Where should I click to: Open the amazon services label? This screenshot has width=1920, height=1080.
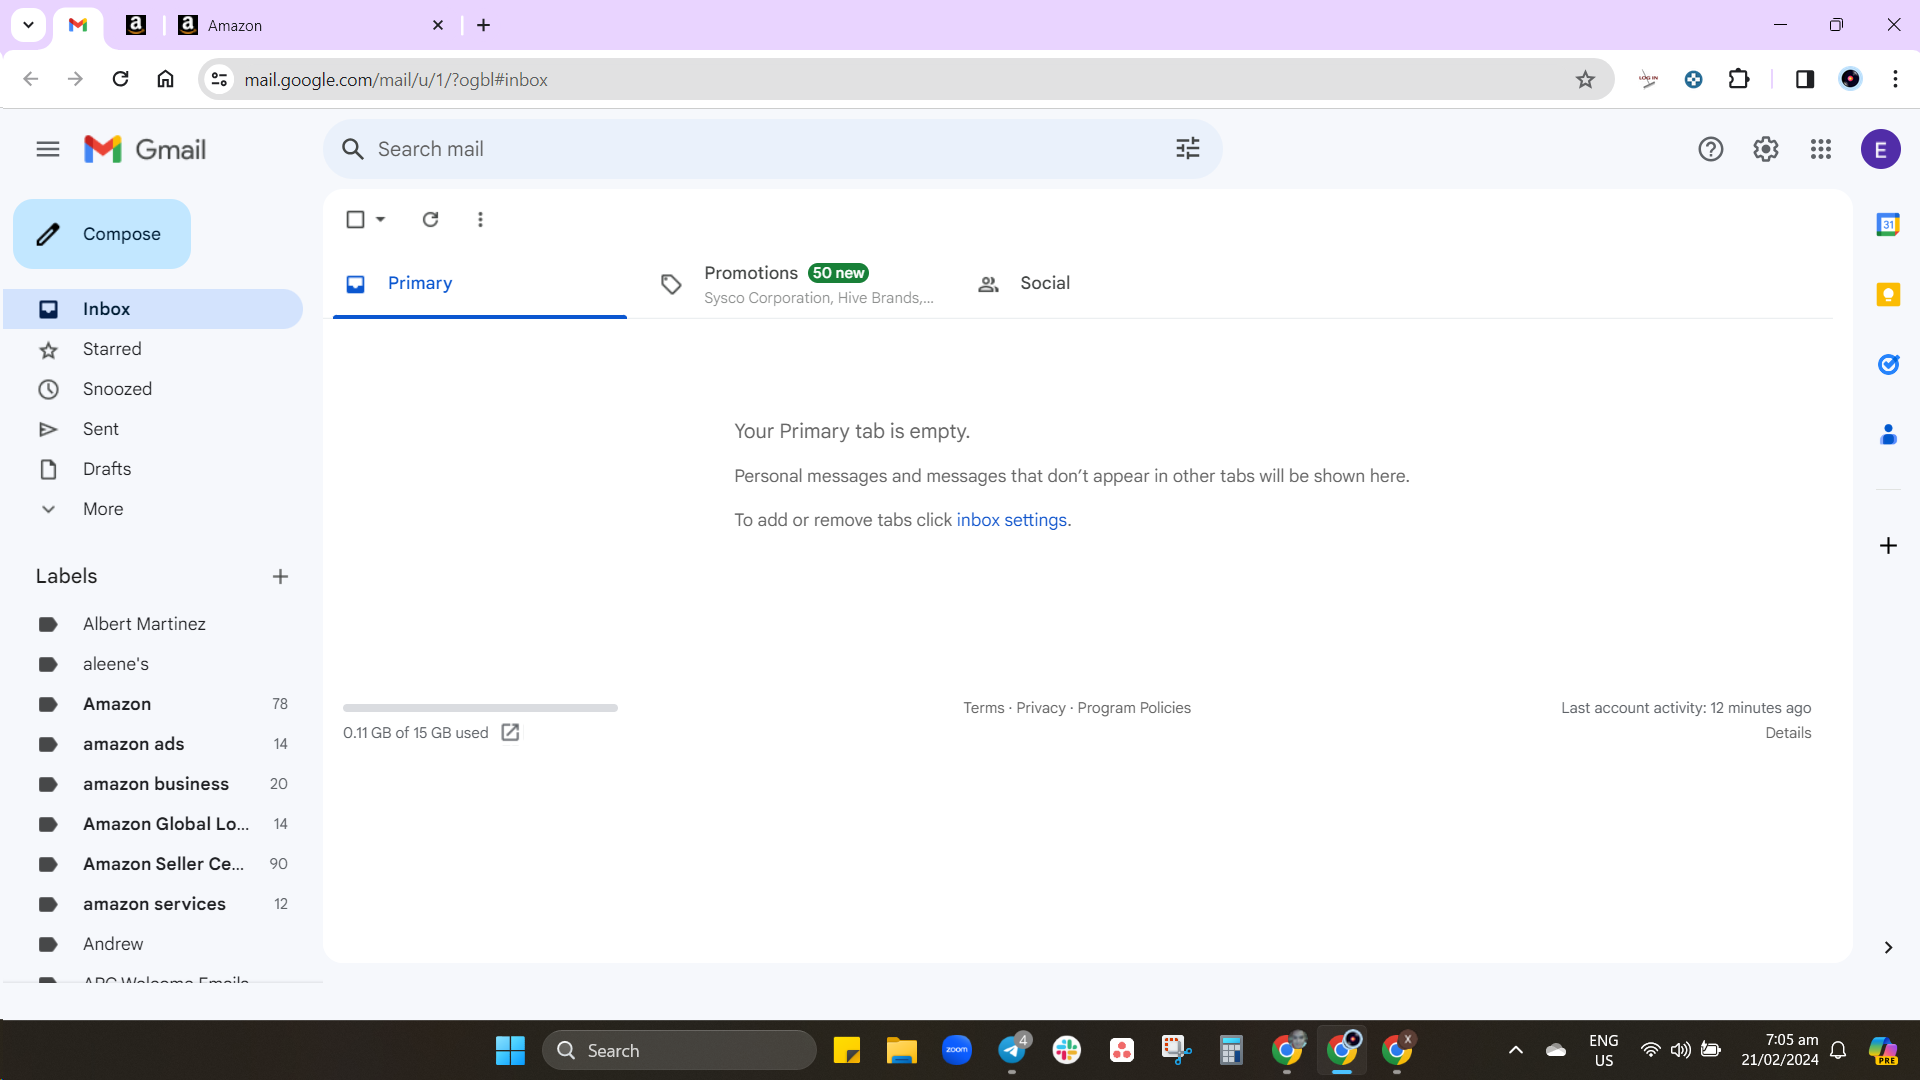coord(152,904)
